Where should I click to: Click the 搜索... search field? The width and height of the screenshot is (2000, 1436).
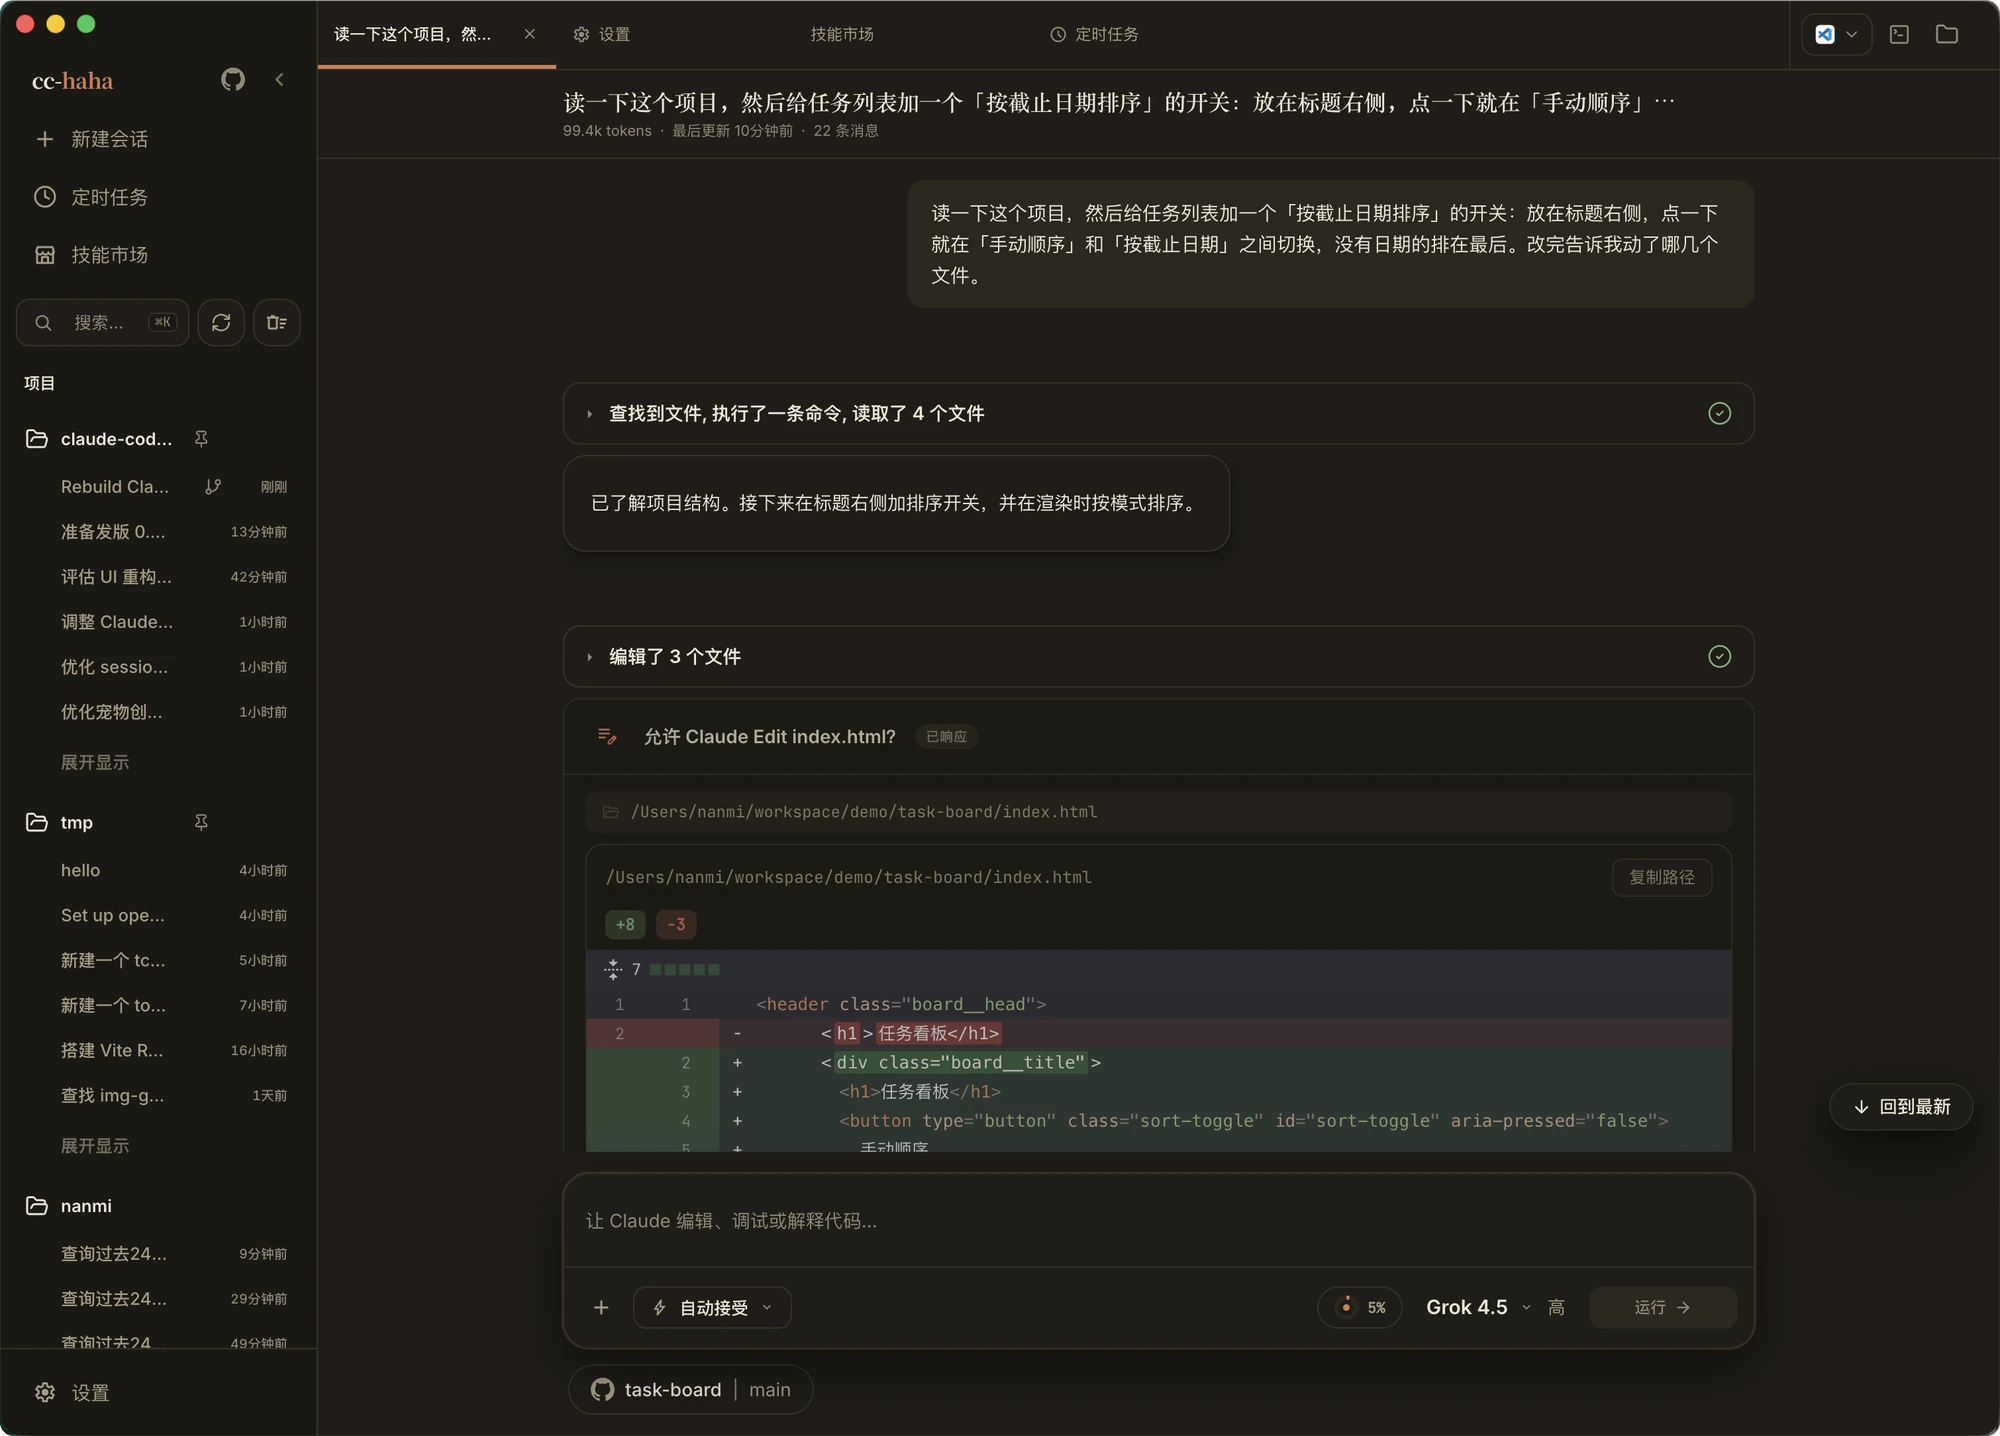[102, 322]
